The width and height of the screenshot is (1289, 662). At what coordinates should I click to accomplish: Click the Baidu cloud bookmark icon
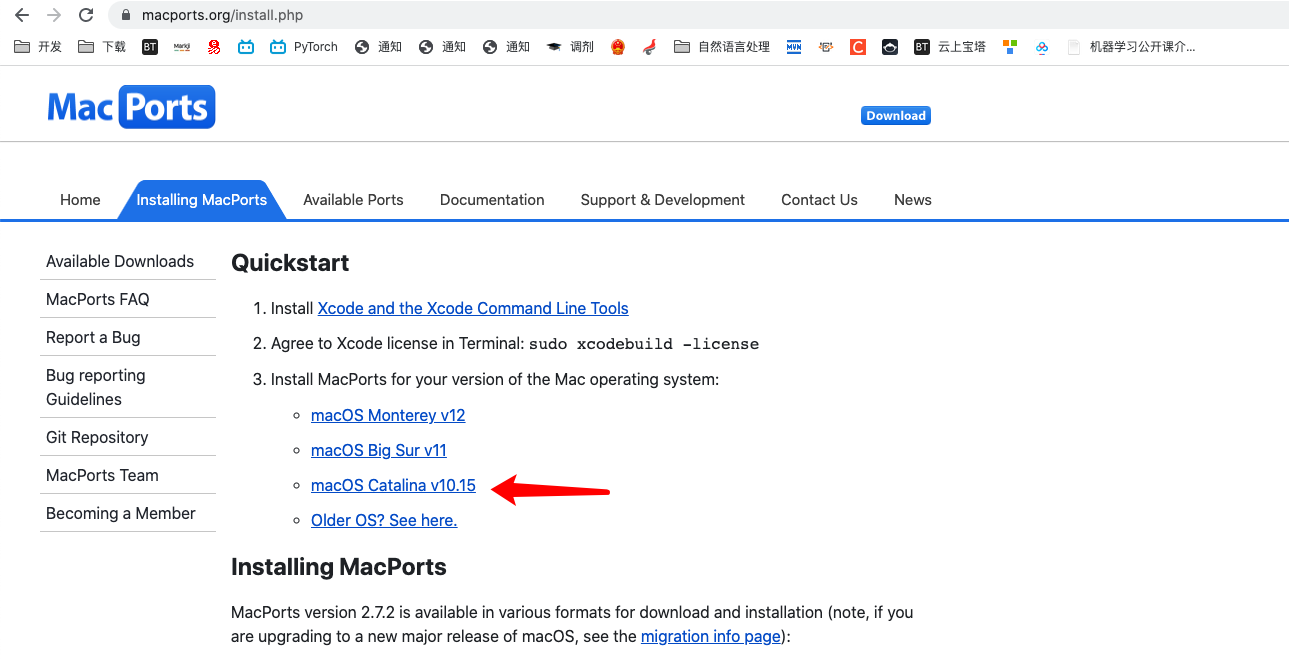(1042, 47)
